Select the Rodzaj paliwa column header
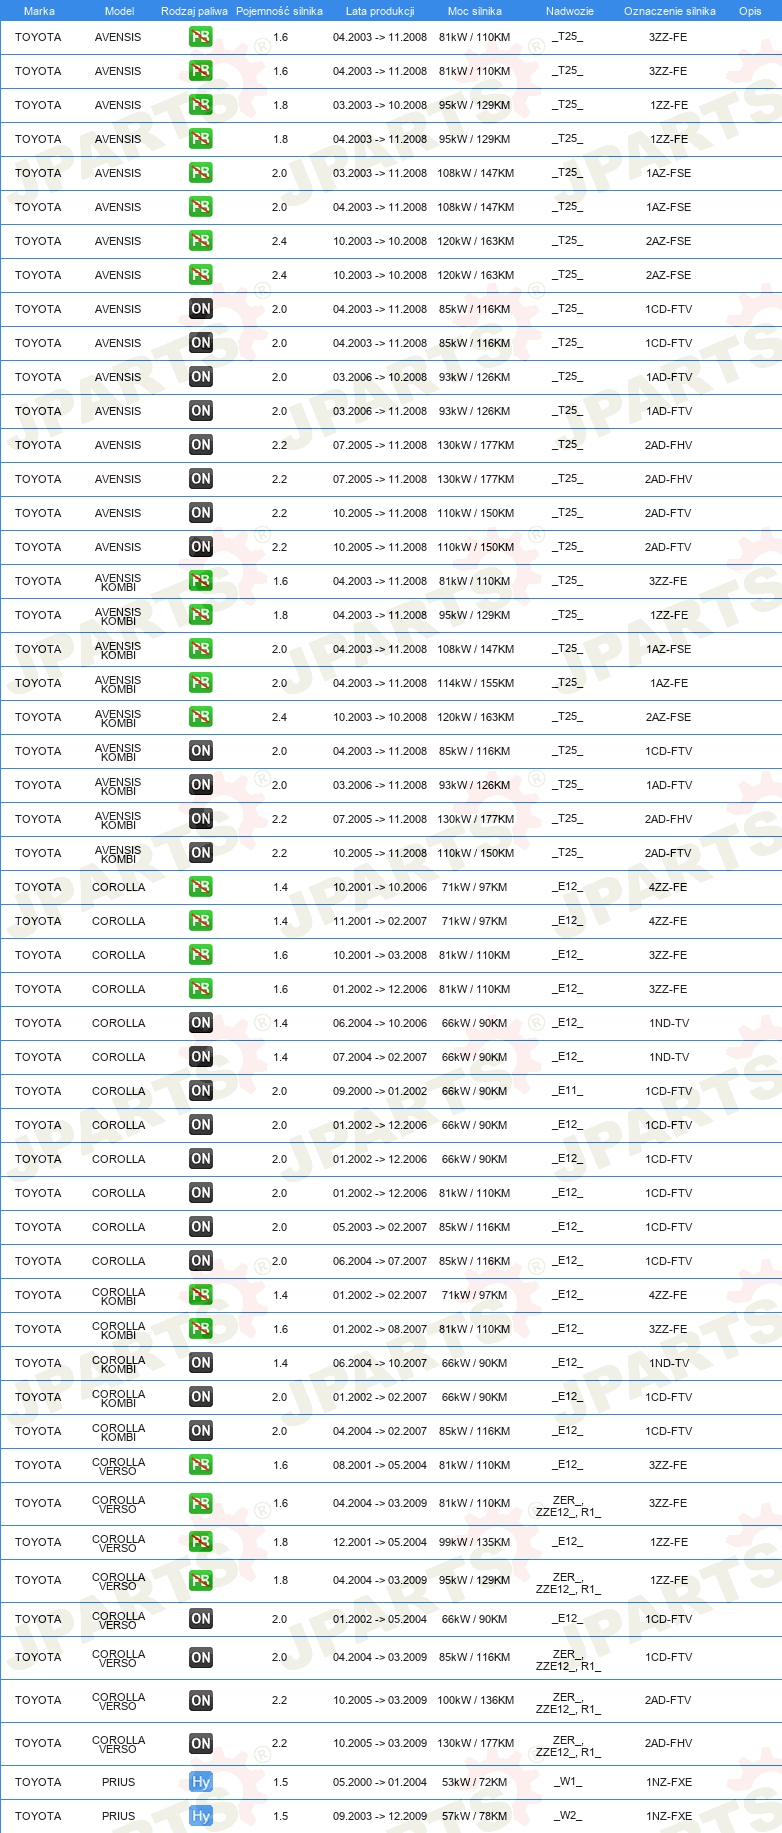This screenshot has height=1833, width=782. coord(194,11)
